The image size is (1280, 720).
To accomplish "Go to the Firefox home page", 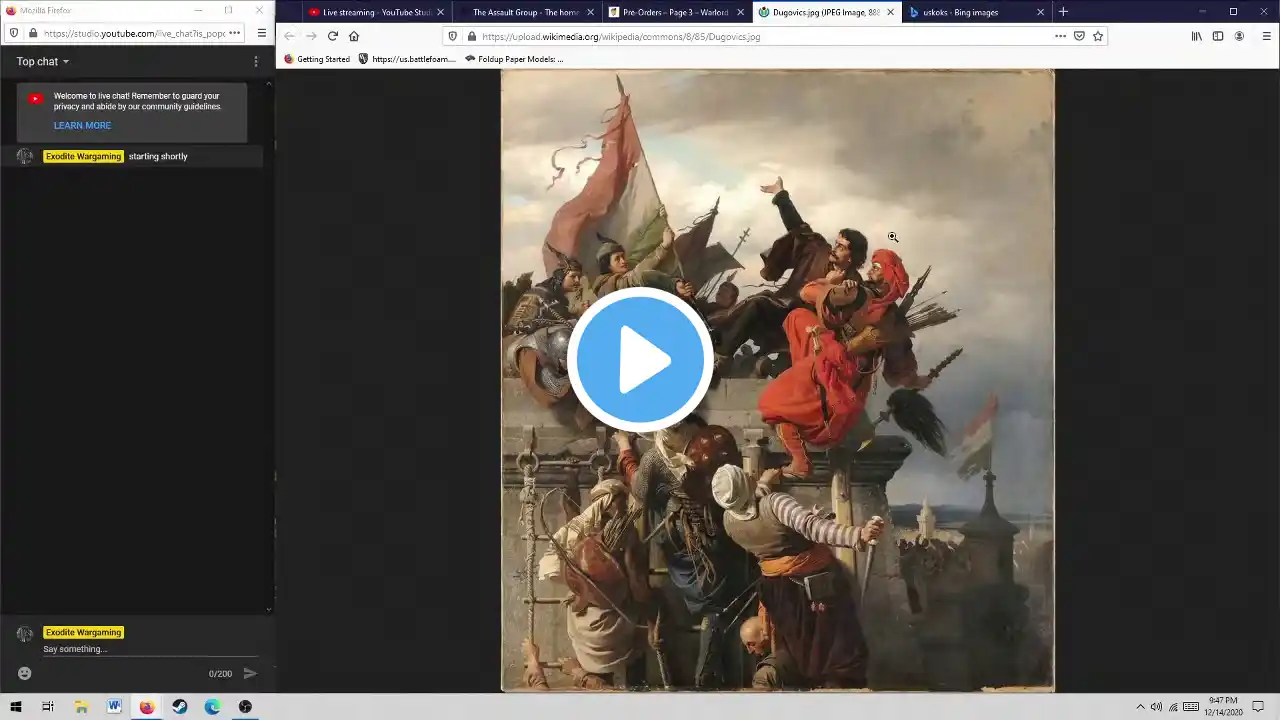I will 354,36.
